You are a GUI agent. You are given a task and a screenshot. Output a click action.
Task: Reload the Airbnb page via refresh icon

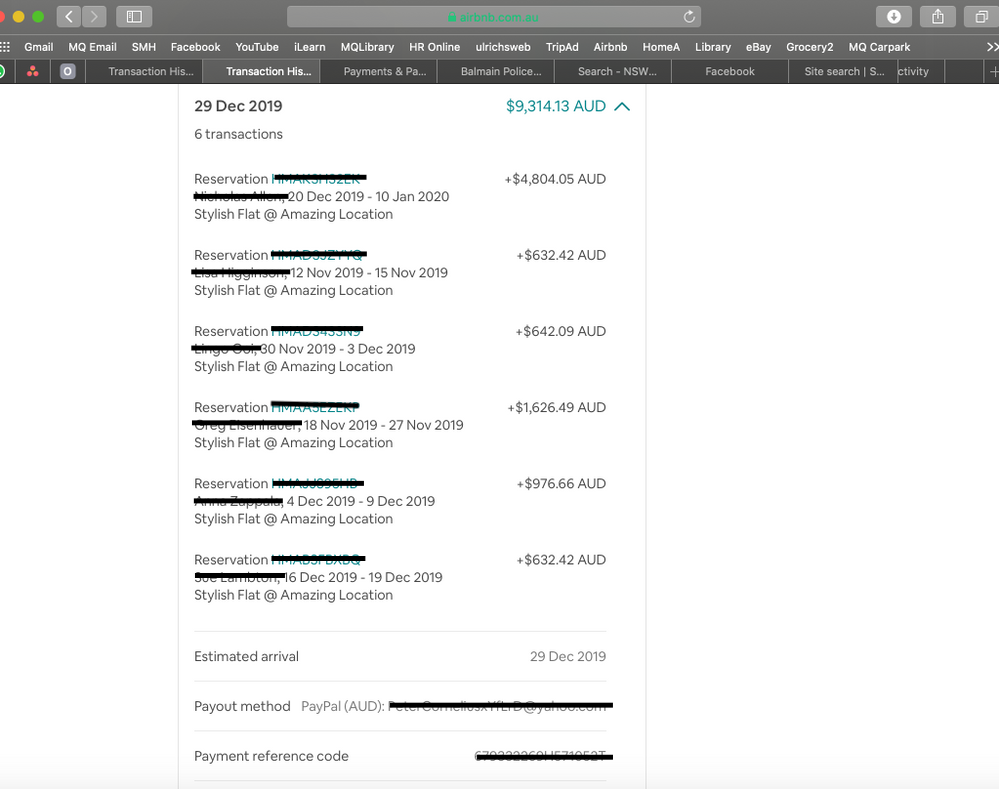point(691,16)
